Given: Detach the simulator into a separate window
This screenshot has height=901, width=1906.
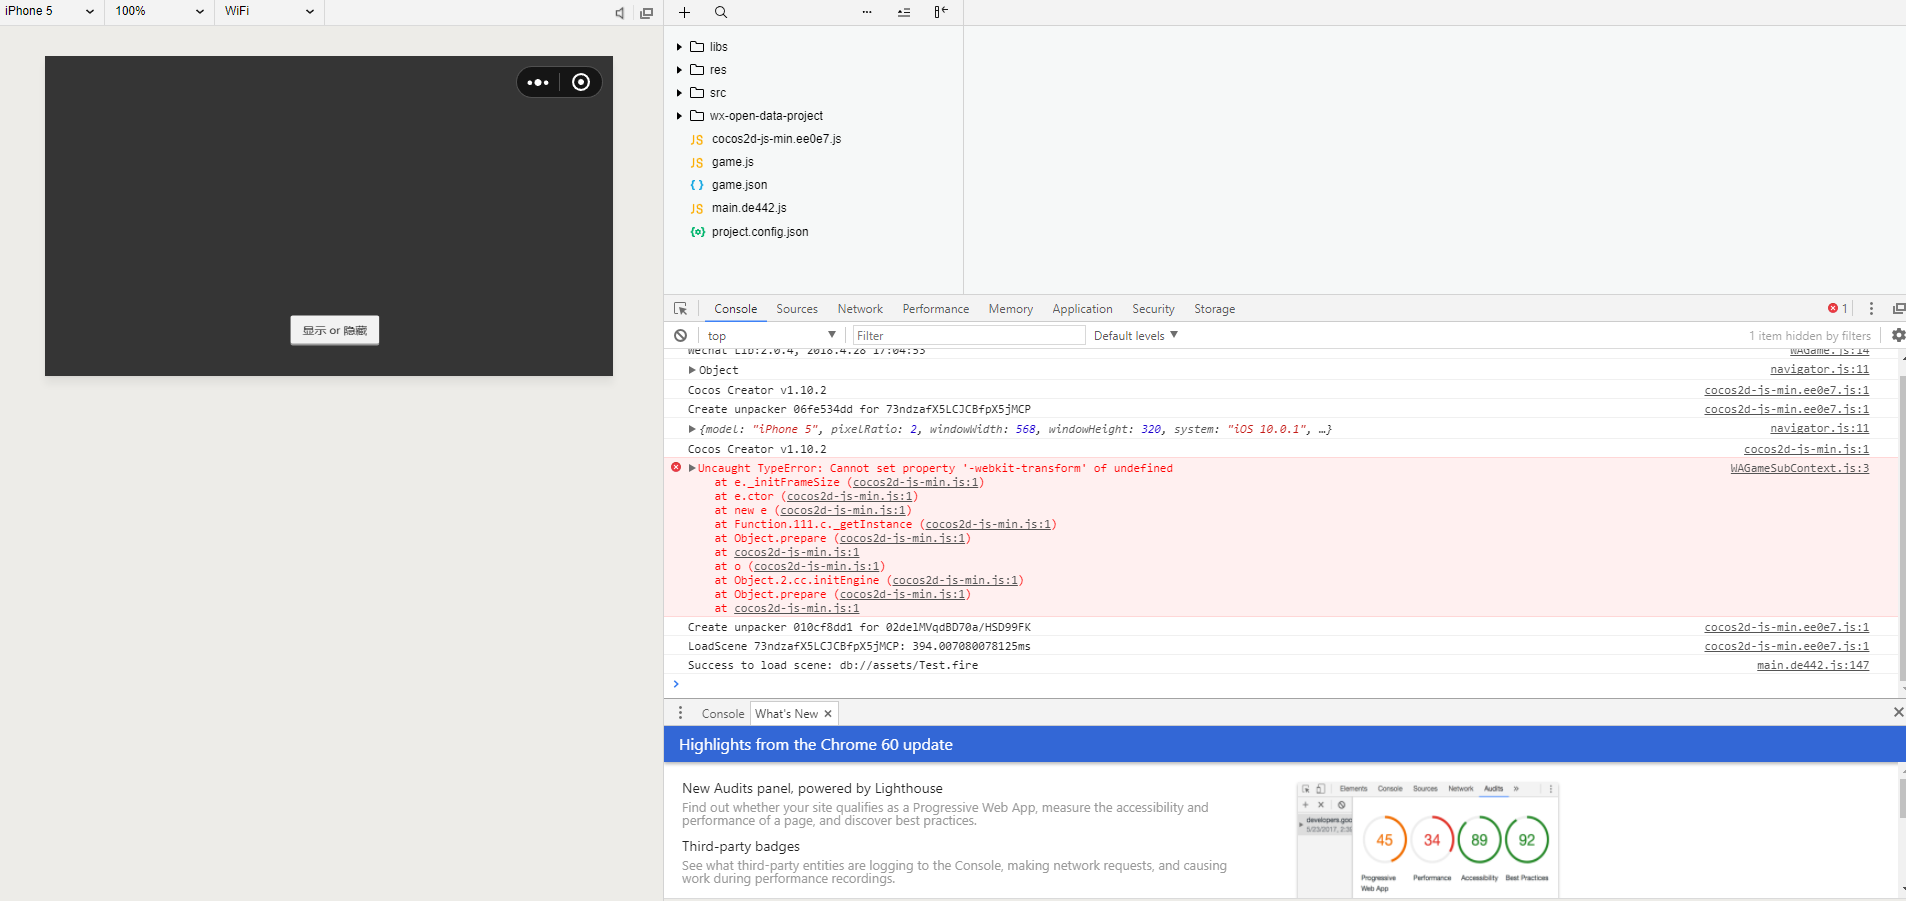Looking at the screenshot, I should click(x=647, y=13).
